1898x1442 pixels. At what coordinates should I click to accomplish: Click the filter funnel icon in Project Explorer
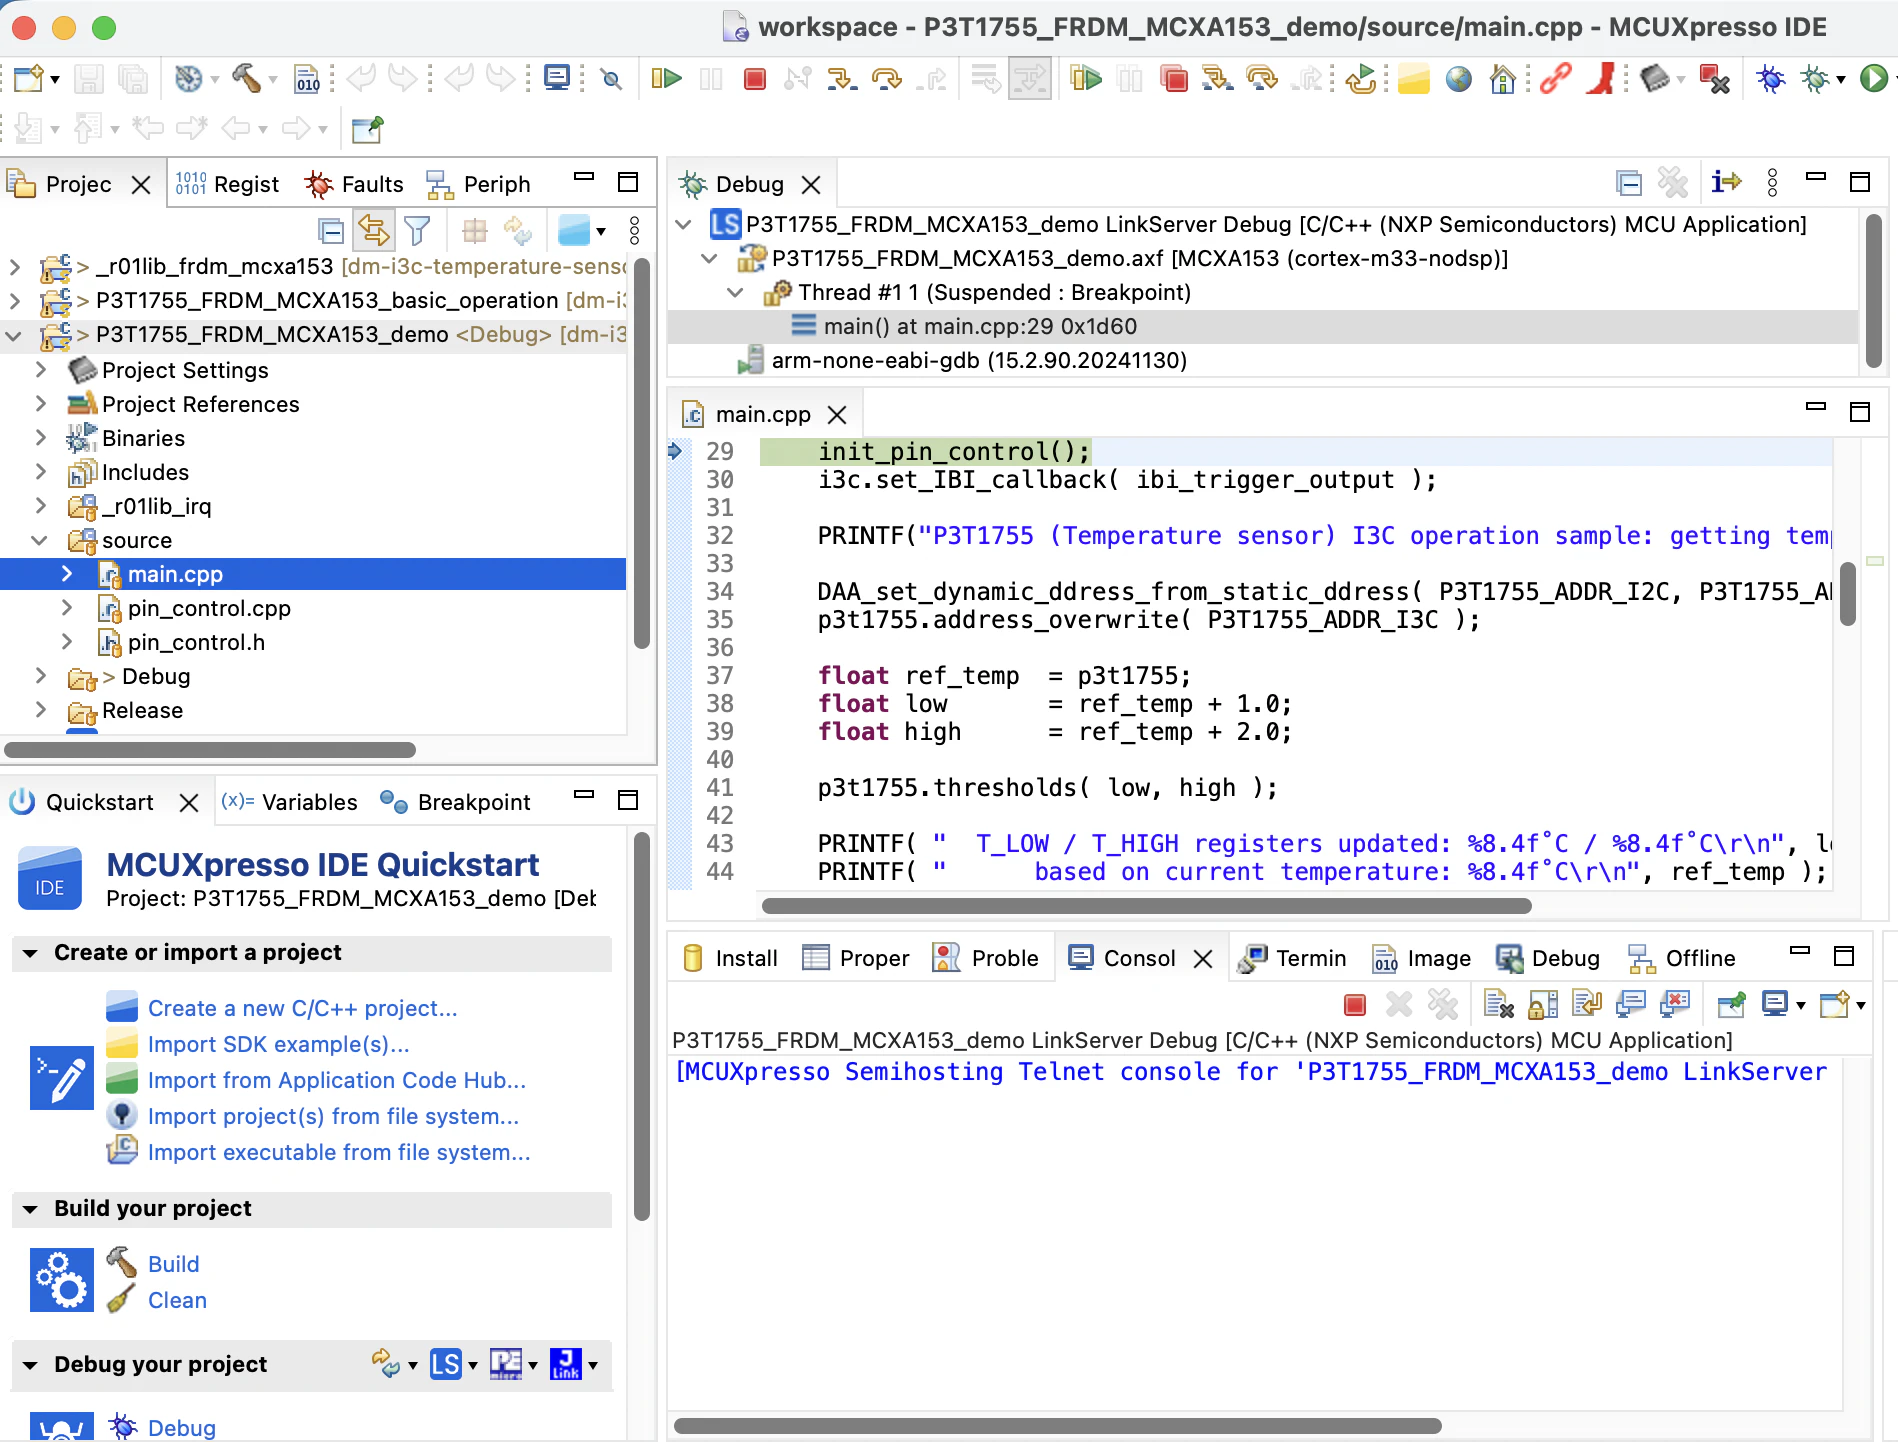pos(418,231)
